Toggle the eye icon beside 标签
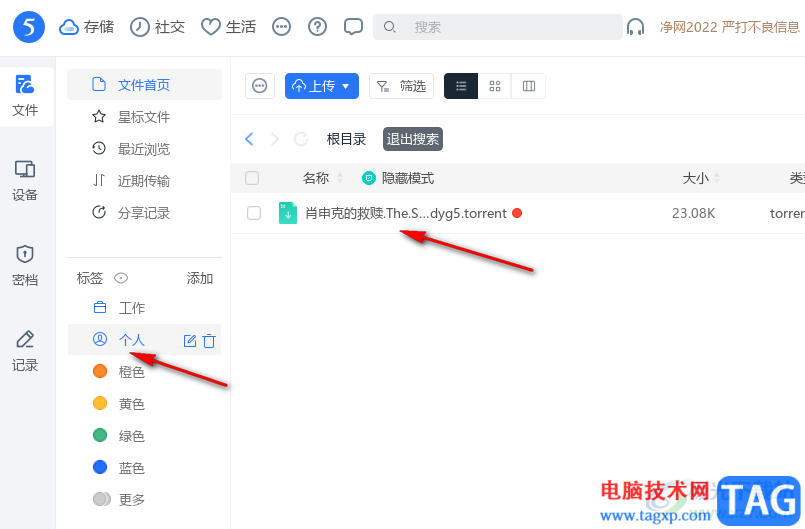This screenshot has width=805, height=529. coord(121,278)
